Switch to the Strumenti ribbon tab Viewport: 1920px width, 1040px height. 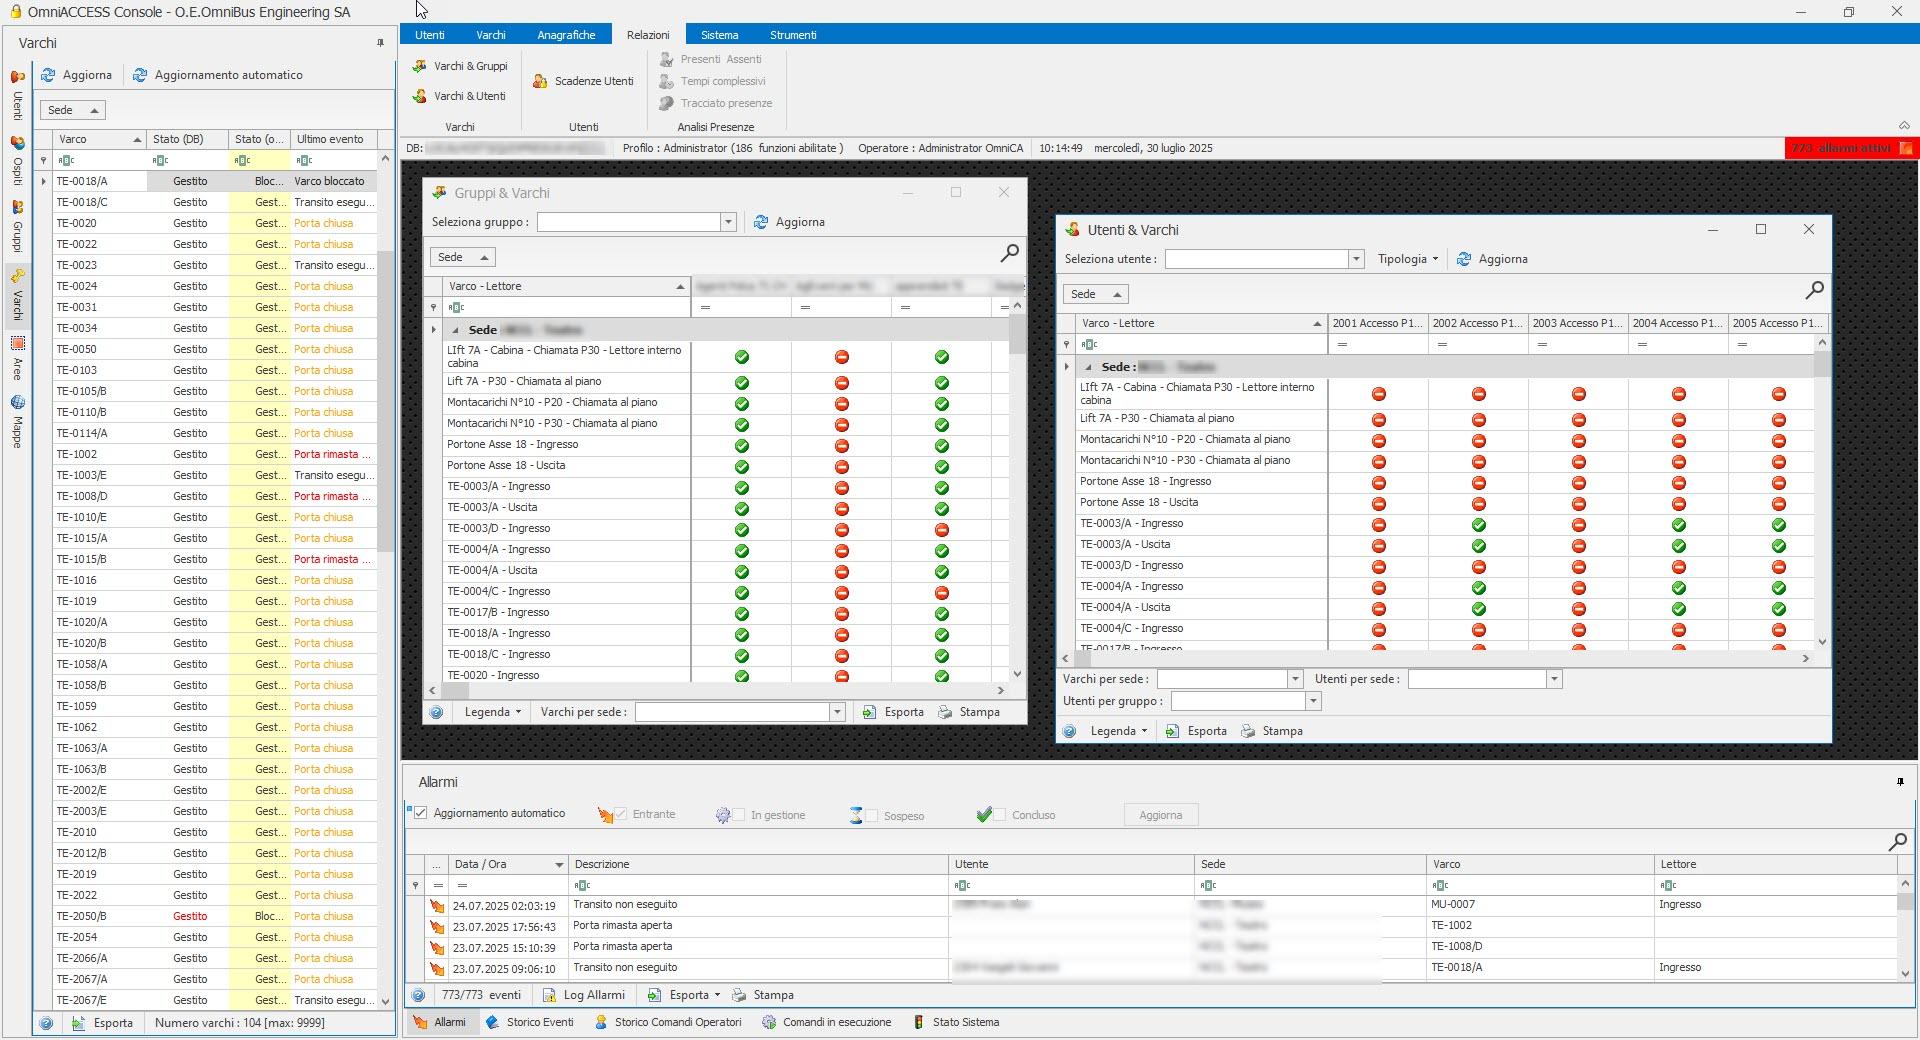(793, 35)
